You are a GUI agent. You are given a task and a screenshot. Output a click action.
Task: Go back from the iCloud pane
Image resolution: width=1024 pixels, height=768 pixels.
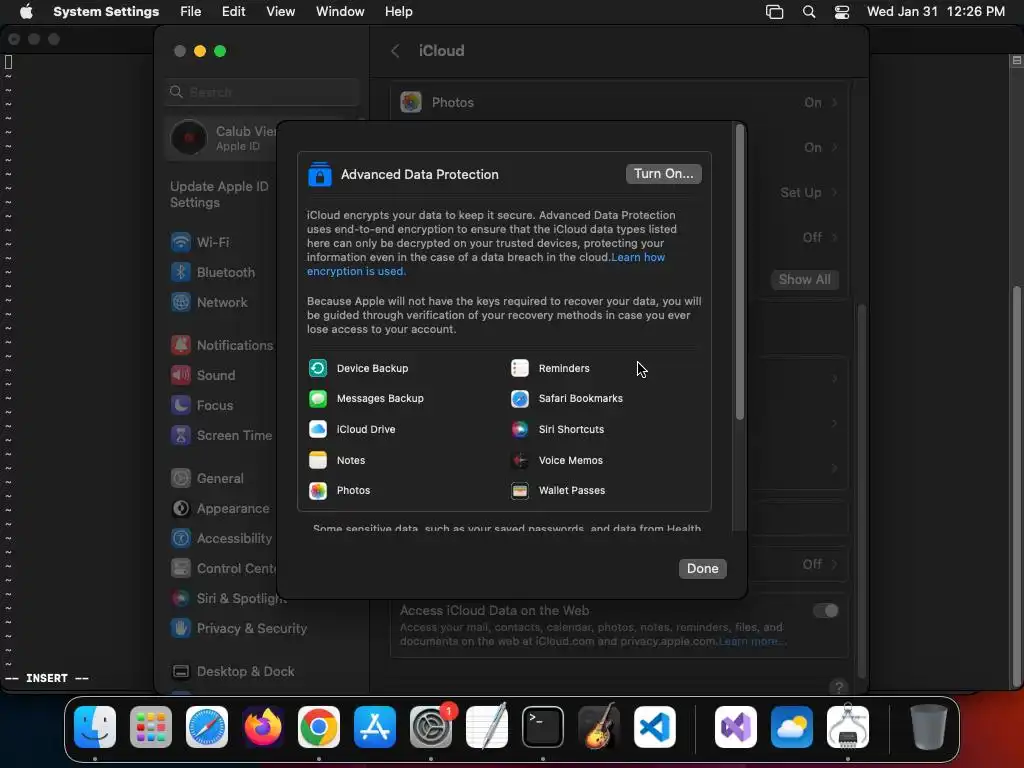(395, 51)
